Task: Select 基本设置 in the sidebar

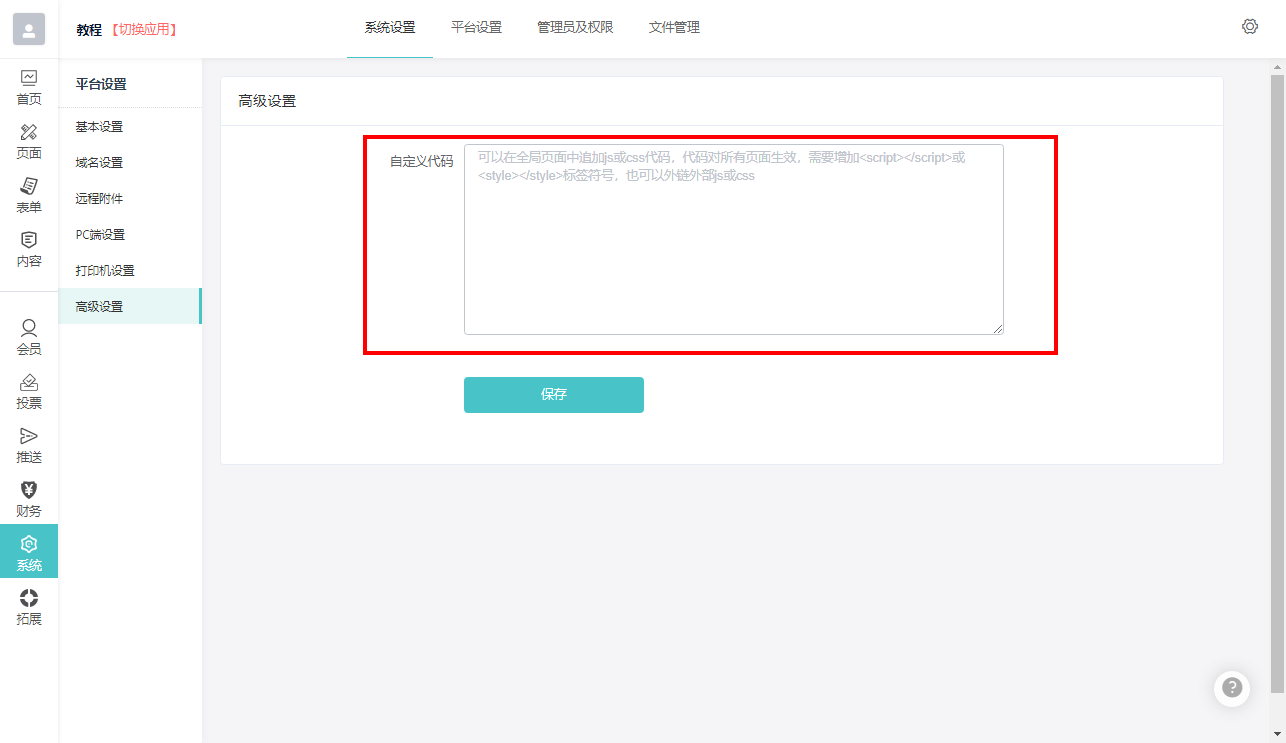Action: pos(130,127)
